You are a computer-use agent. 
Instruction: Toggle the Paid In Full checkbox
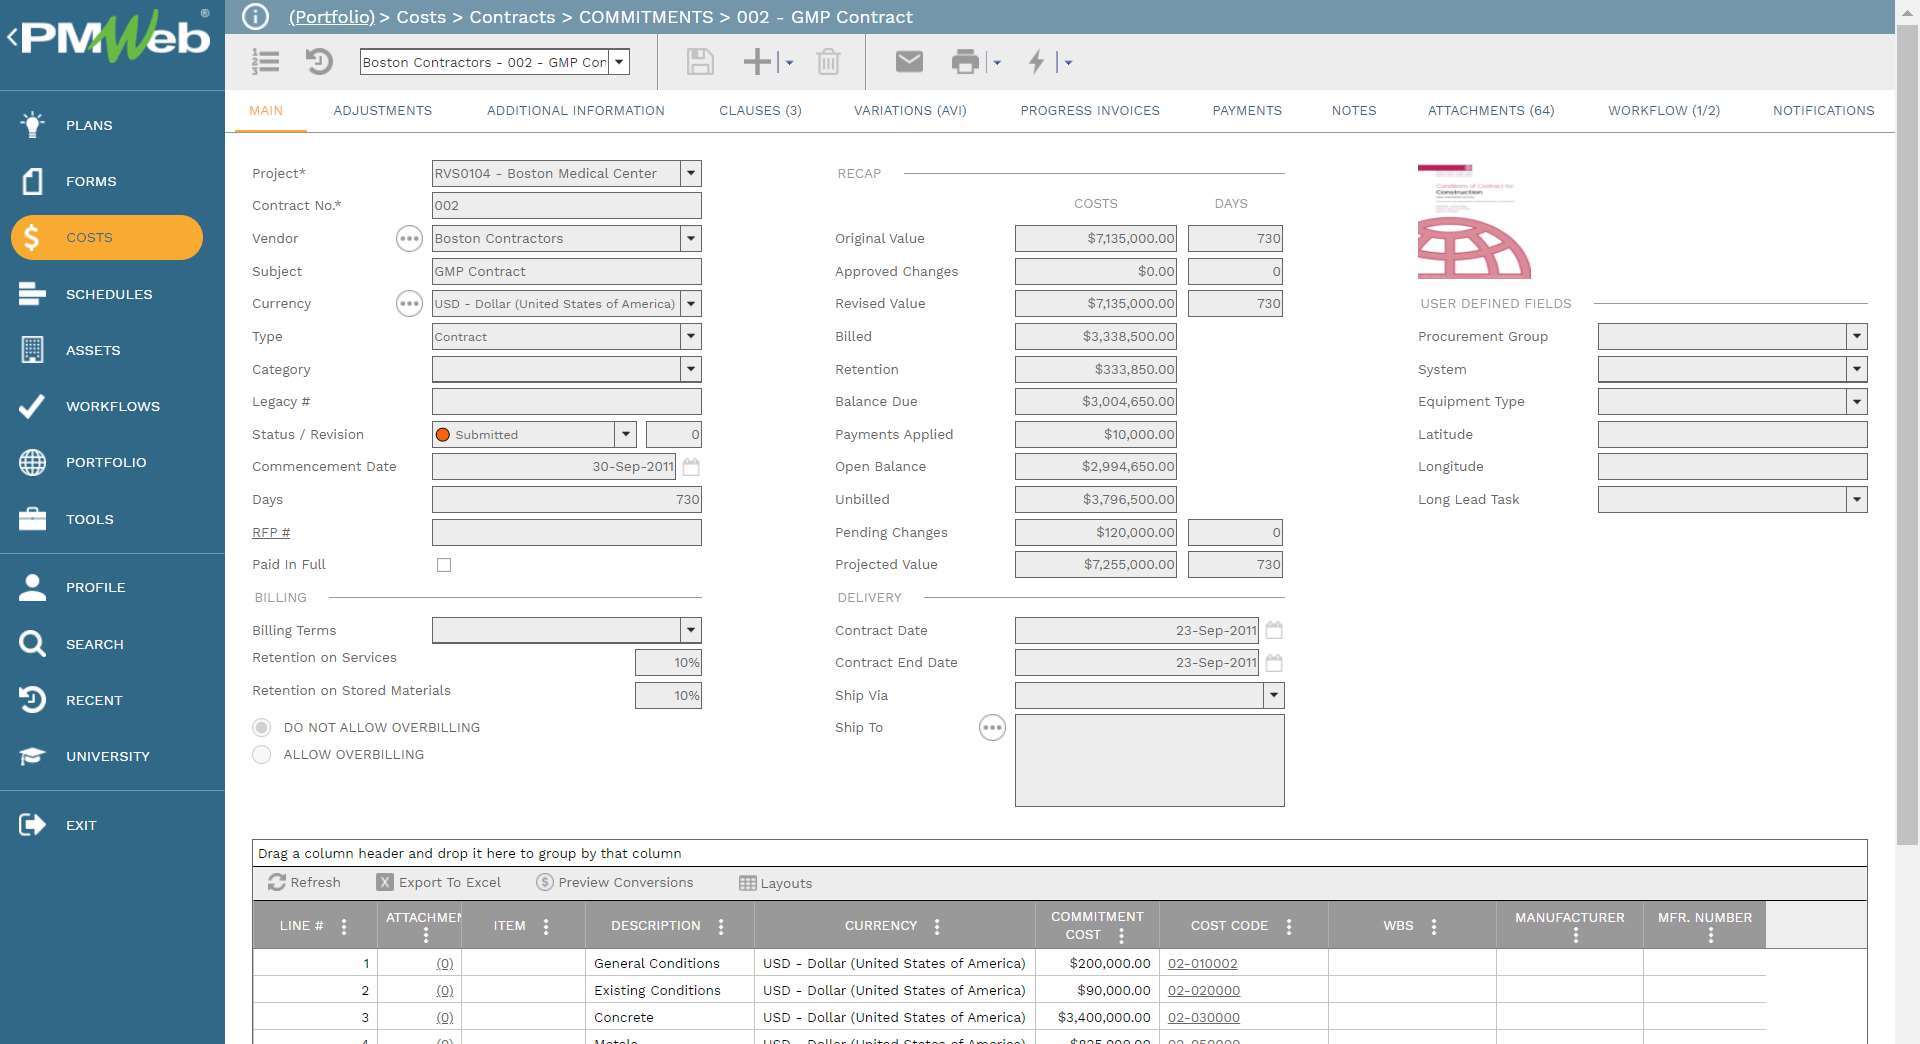[444, 565]
